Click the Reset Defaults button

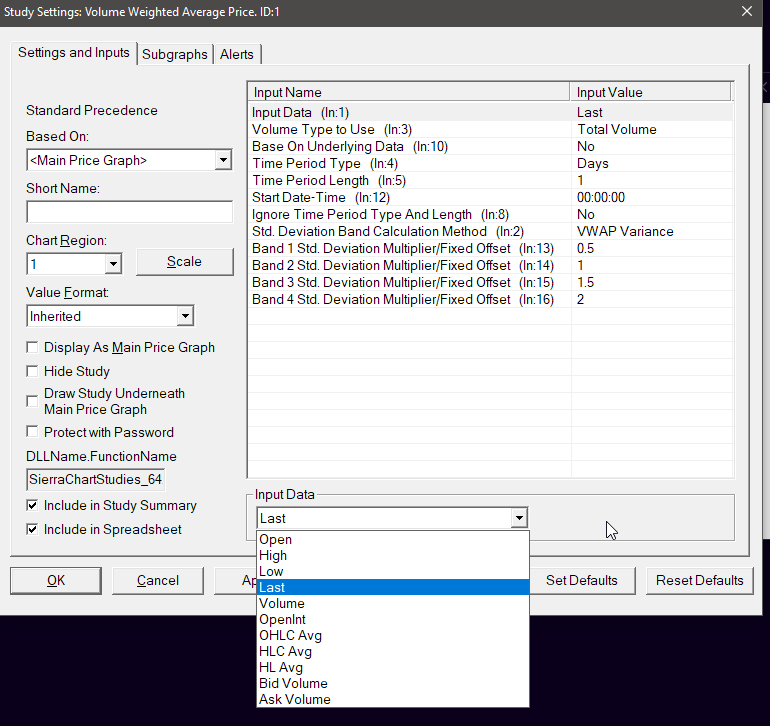(699, 580)
